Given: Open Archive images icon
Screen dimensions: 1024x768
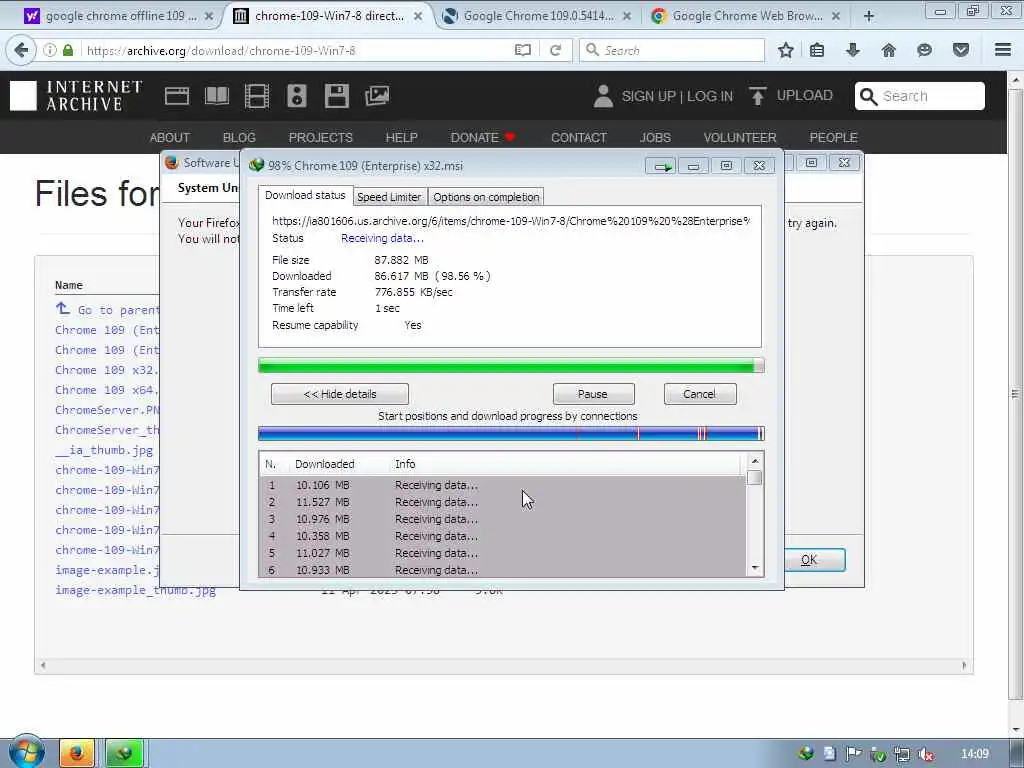Looking at the screenshot, I should (x=377, y=96).
